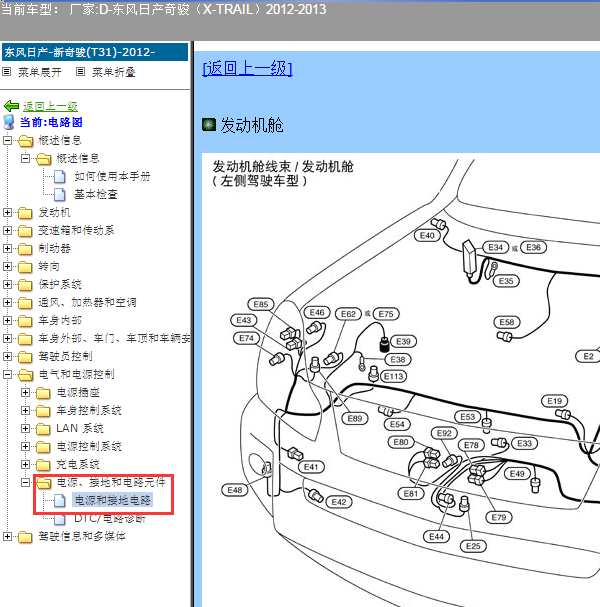Open 基本检查 document

96,194
